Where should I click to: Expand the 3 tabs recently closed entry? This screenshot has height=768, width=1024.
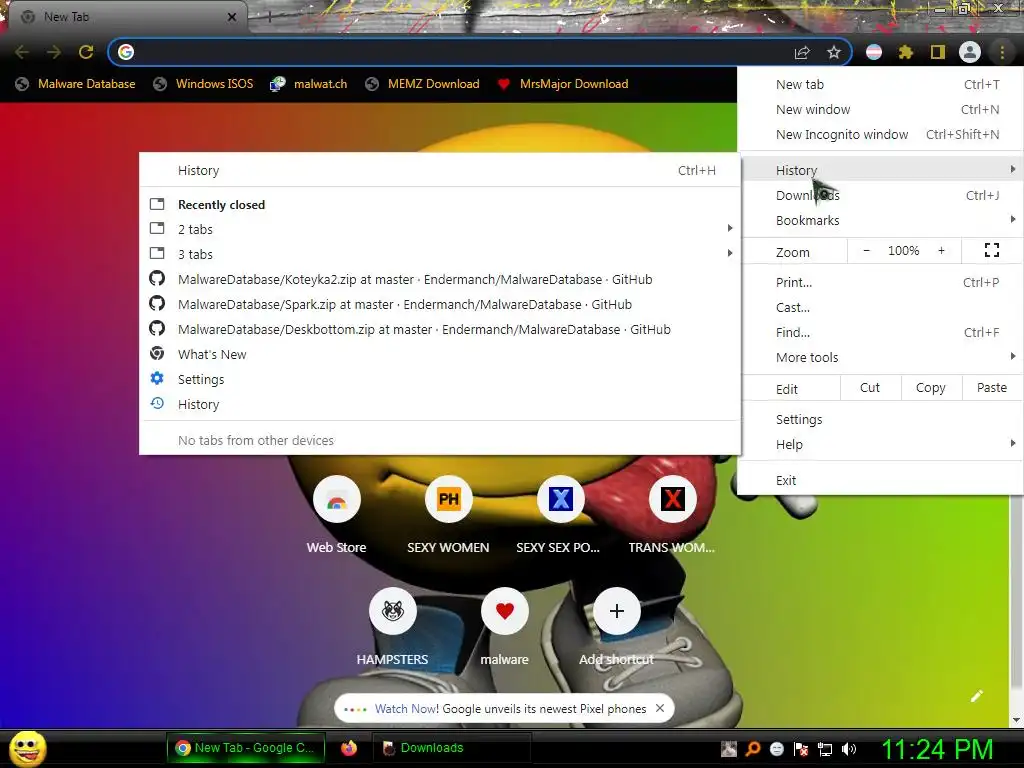click(441, 254)
